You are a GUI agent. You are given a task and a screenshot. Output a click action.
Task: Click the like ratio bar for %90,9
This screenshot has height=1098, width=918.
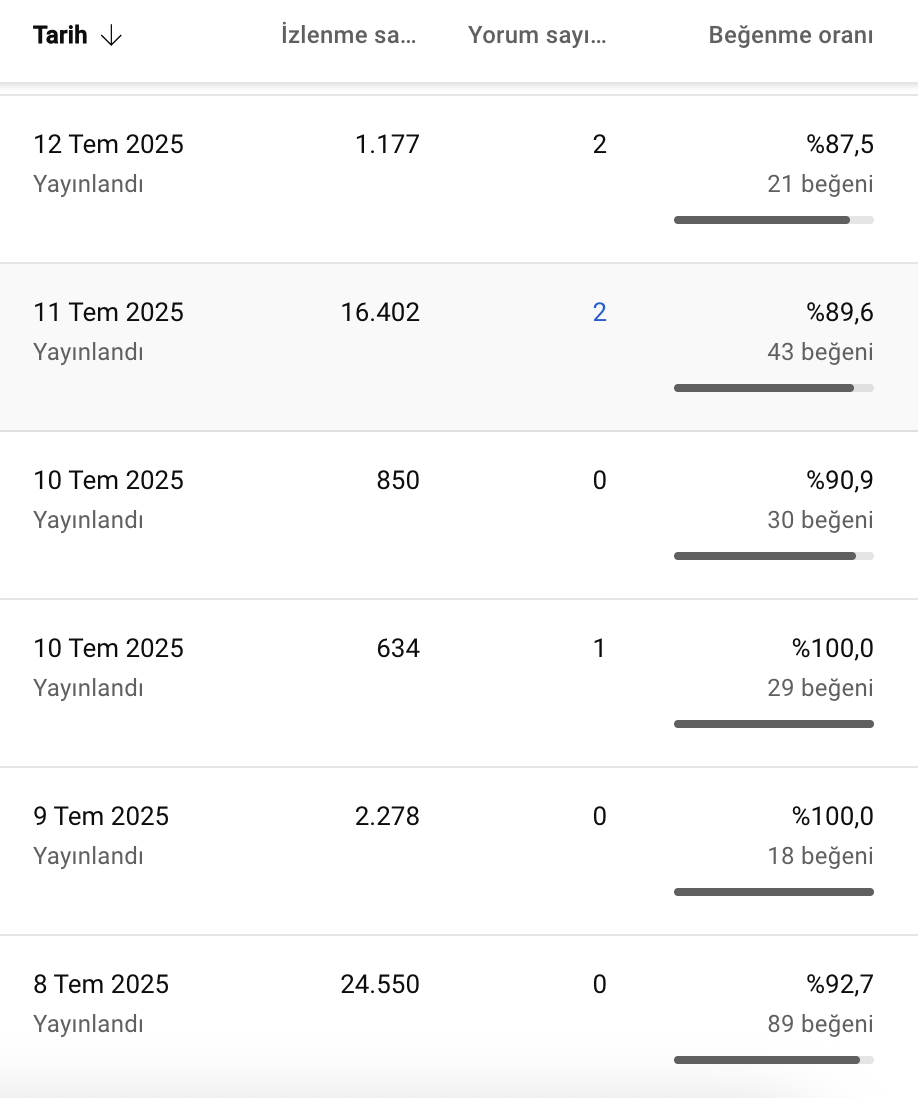tap(774, 556)
